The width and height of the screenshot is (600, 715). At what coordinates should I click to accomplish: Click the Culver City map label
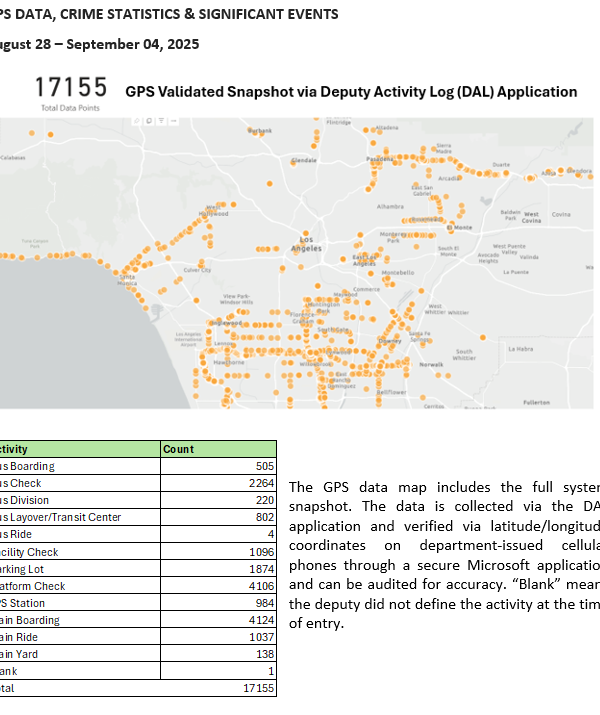coord(197,269)
